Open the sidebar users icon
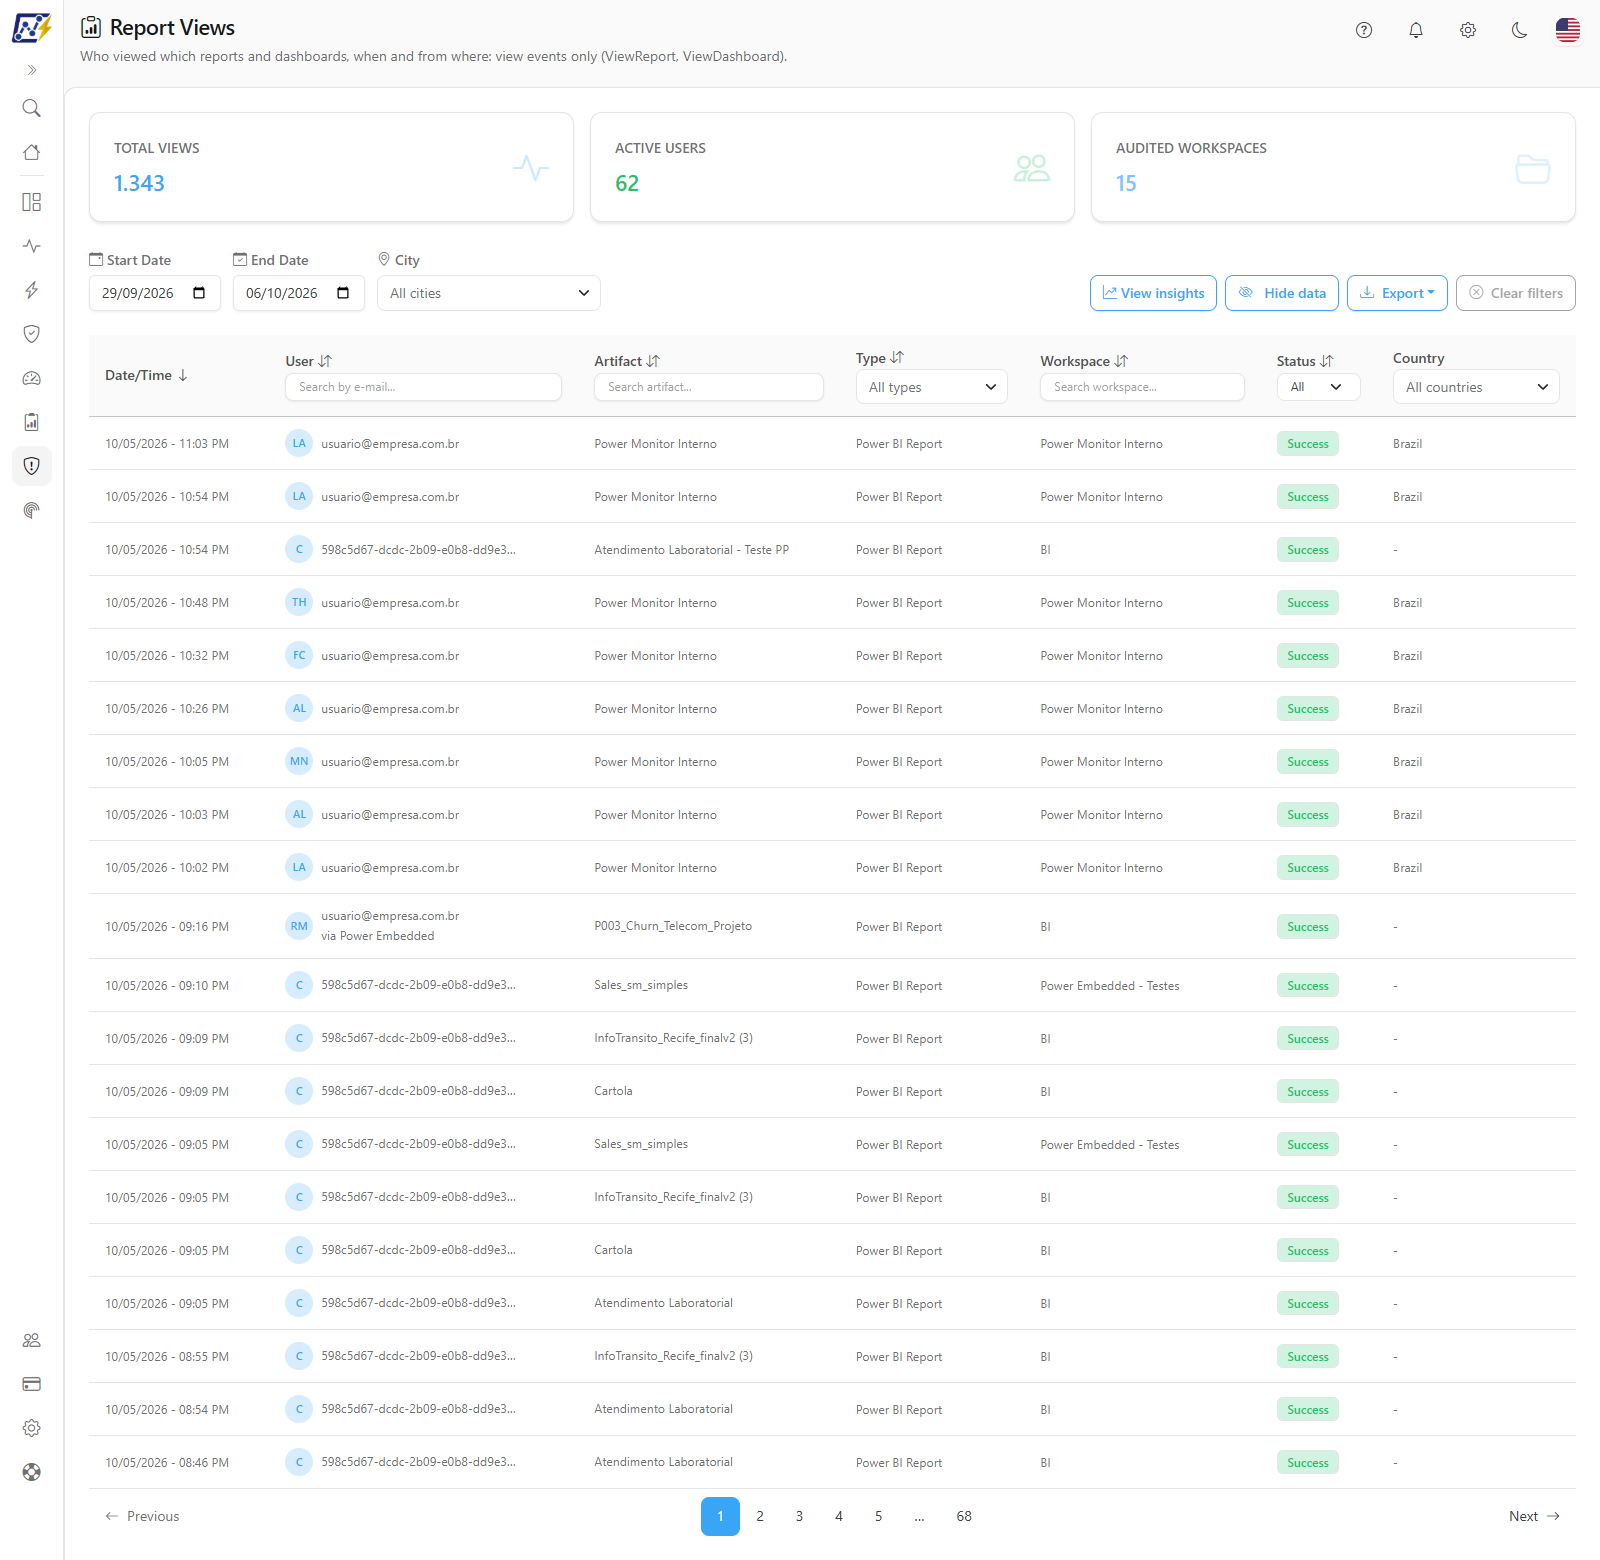Screen dimensions: 1600x1560 point(32,1340)
